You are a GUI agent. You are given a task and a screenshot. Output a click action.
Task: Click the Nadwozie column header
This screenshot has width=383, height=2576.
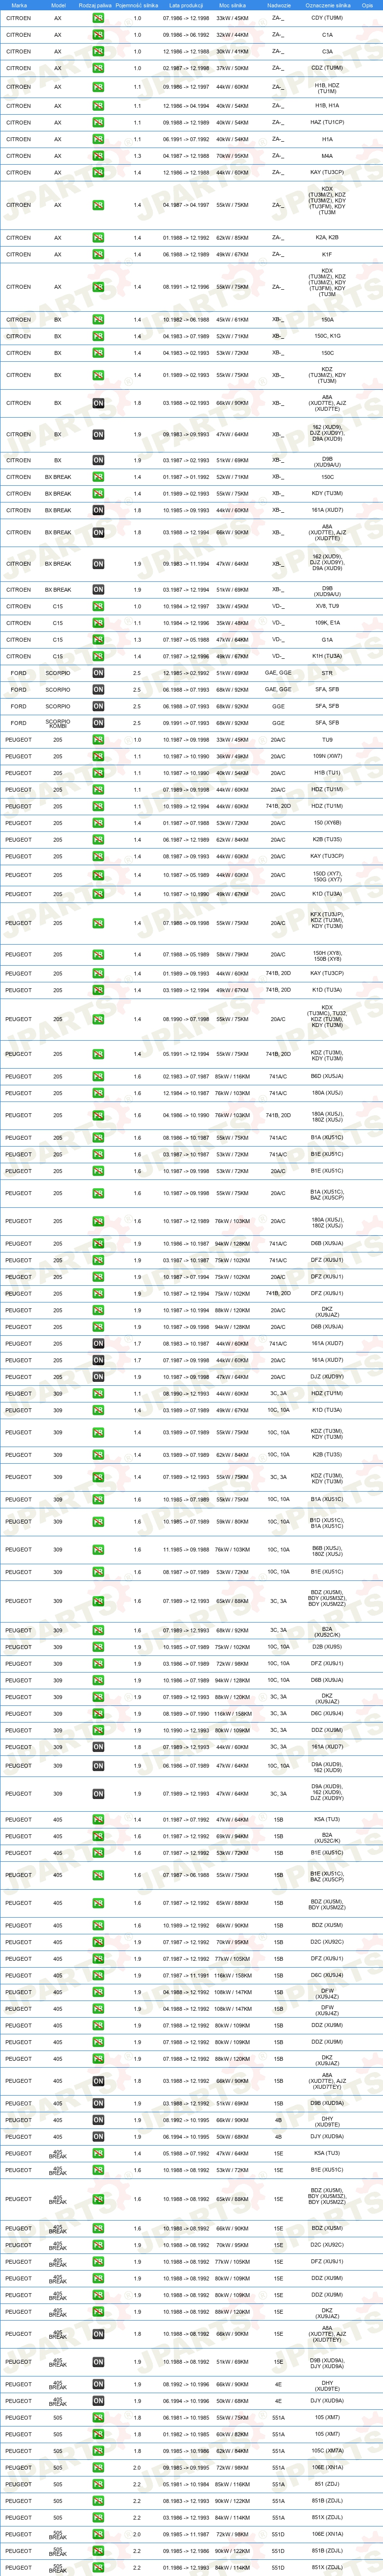(x=279, y=5)
